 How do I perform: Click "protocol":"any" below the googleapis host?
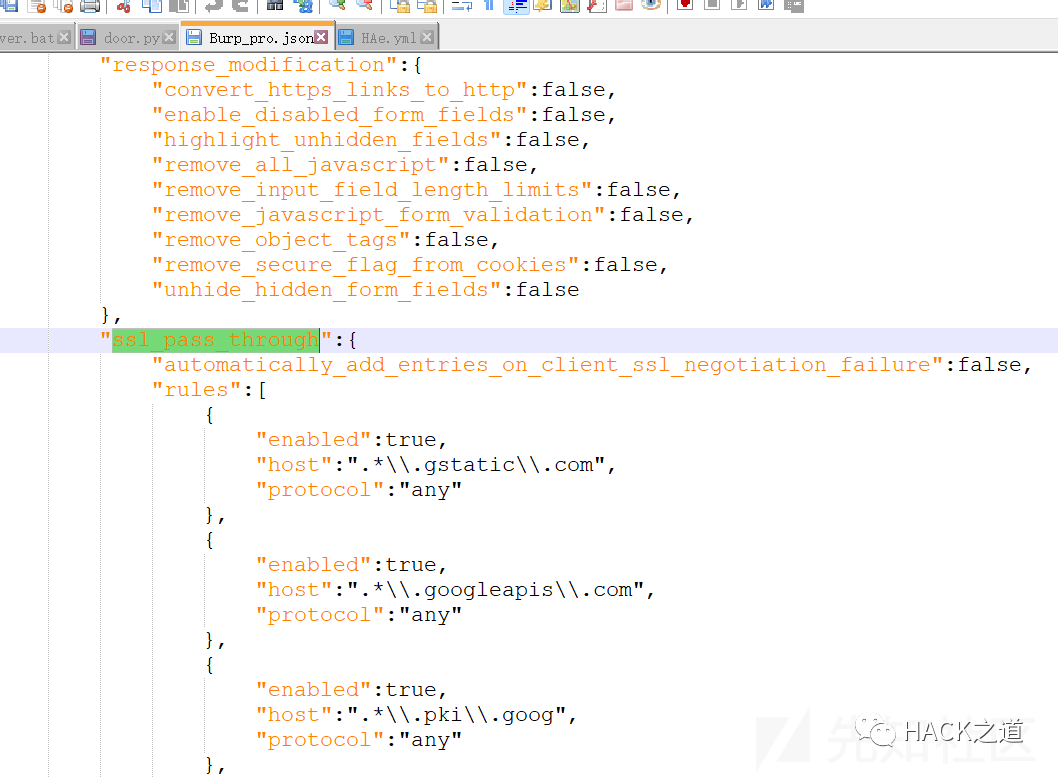point(358,615)
